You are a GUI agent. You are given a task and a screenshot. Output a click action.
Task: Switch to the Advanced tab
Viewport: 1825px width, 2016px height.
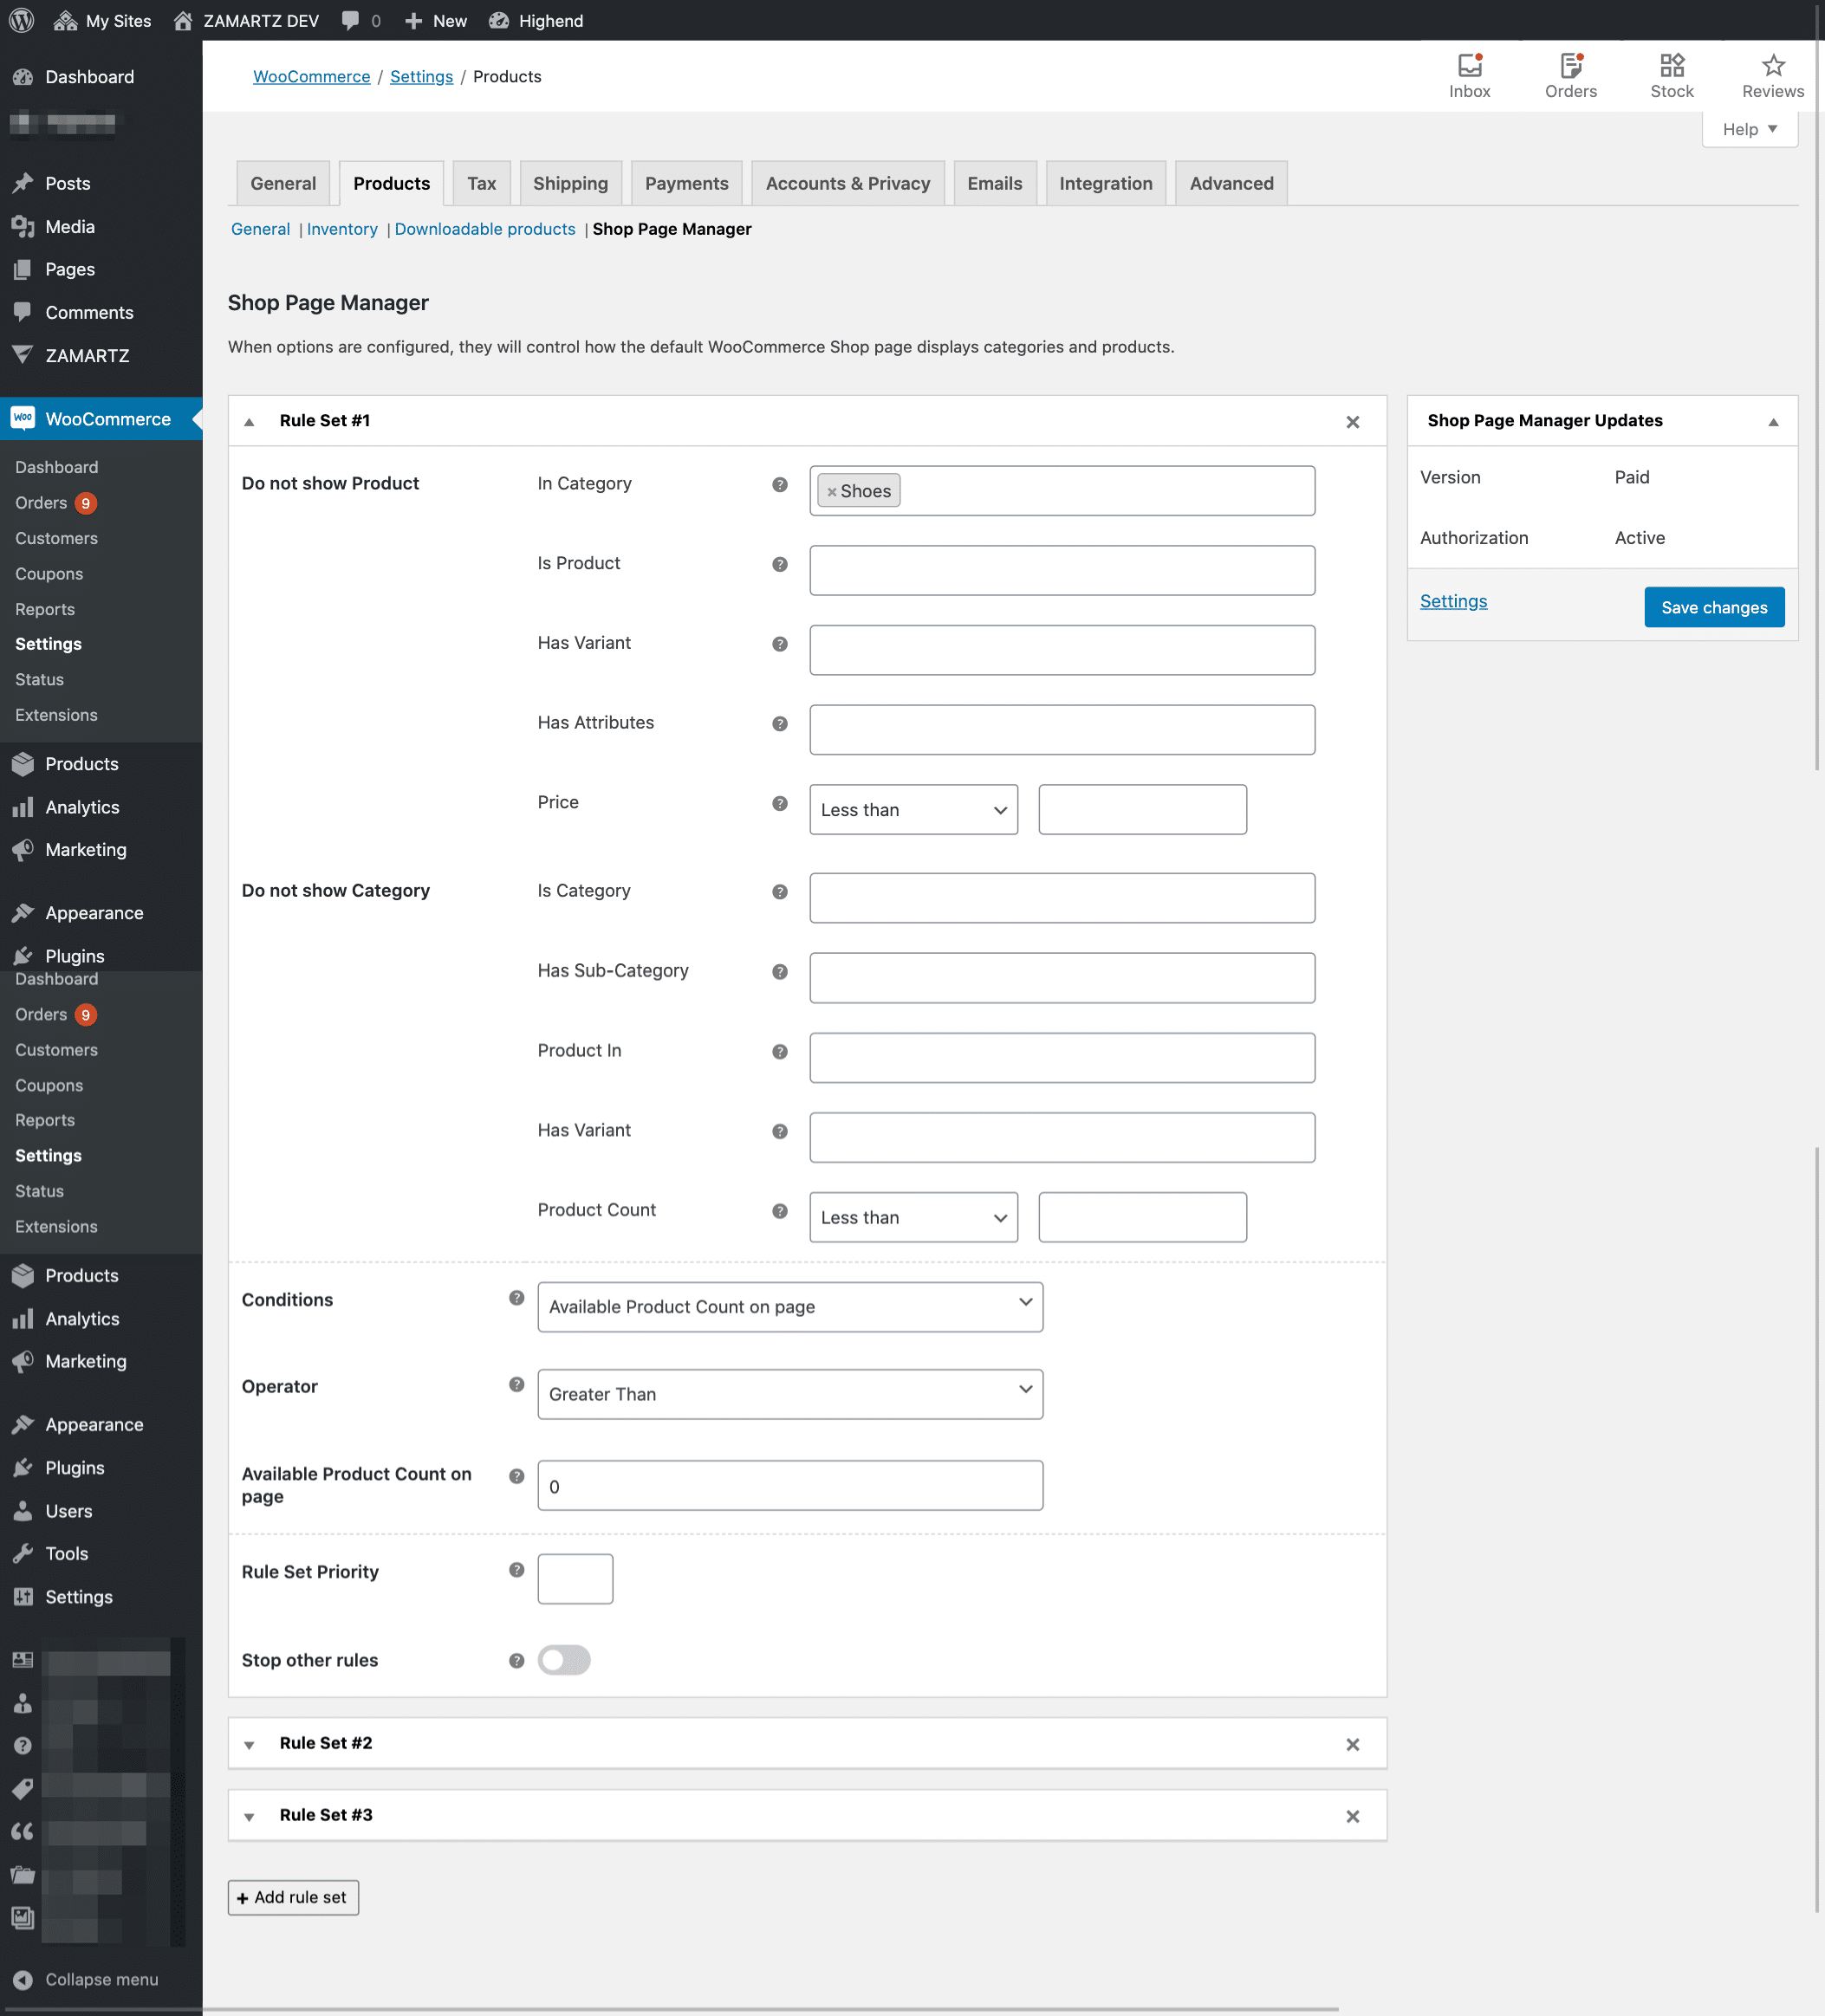[x=1231, y=183]
